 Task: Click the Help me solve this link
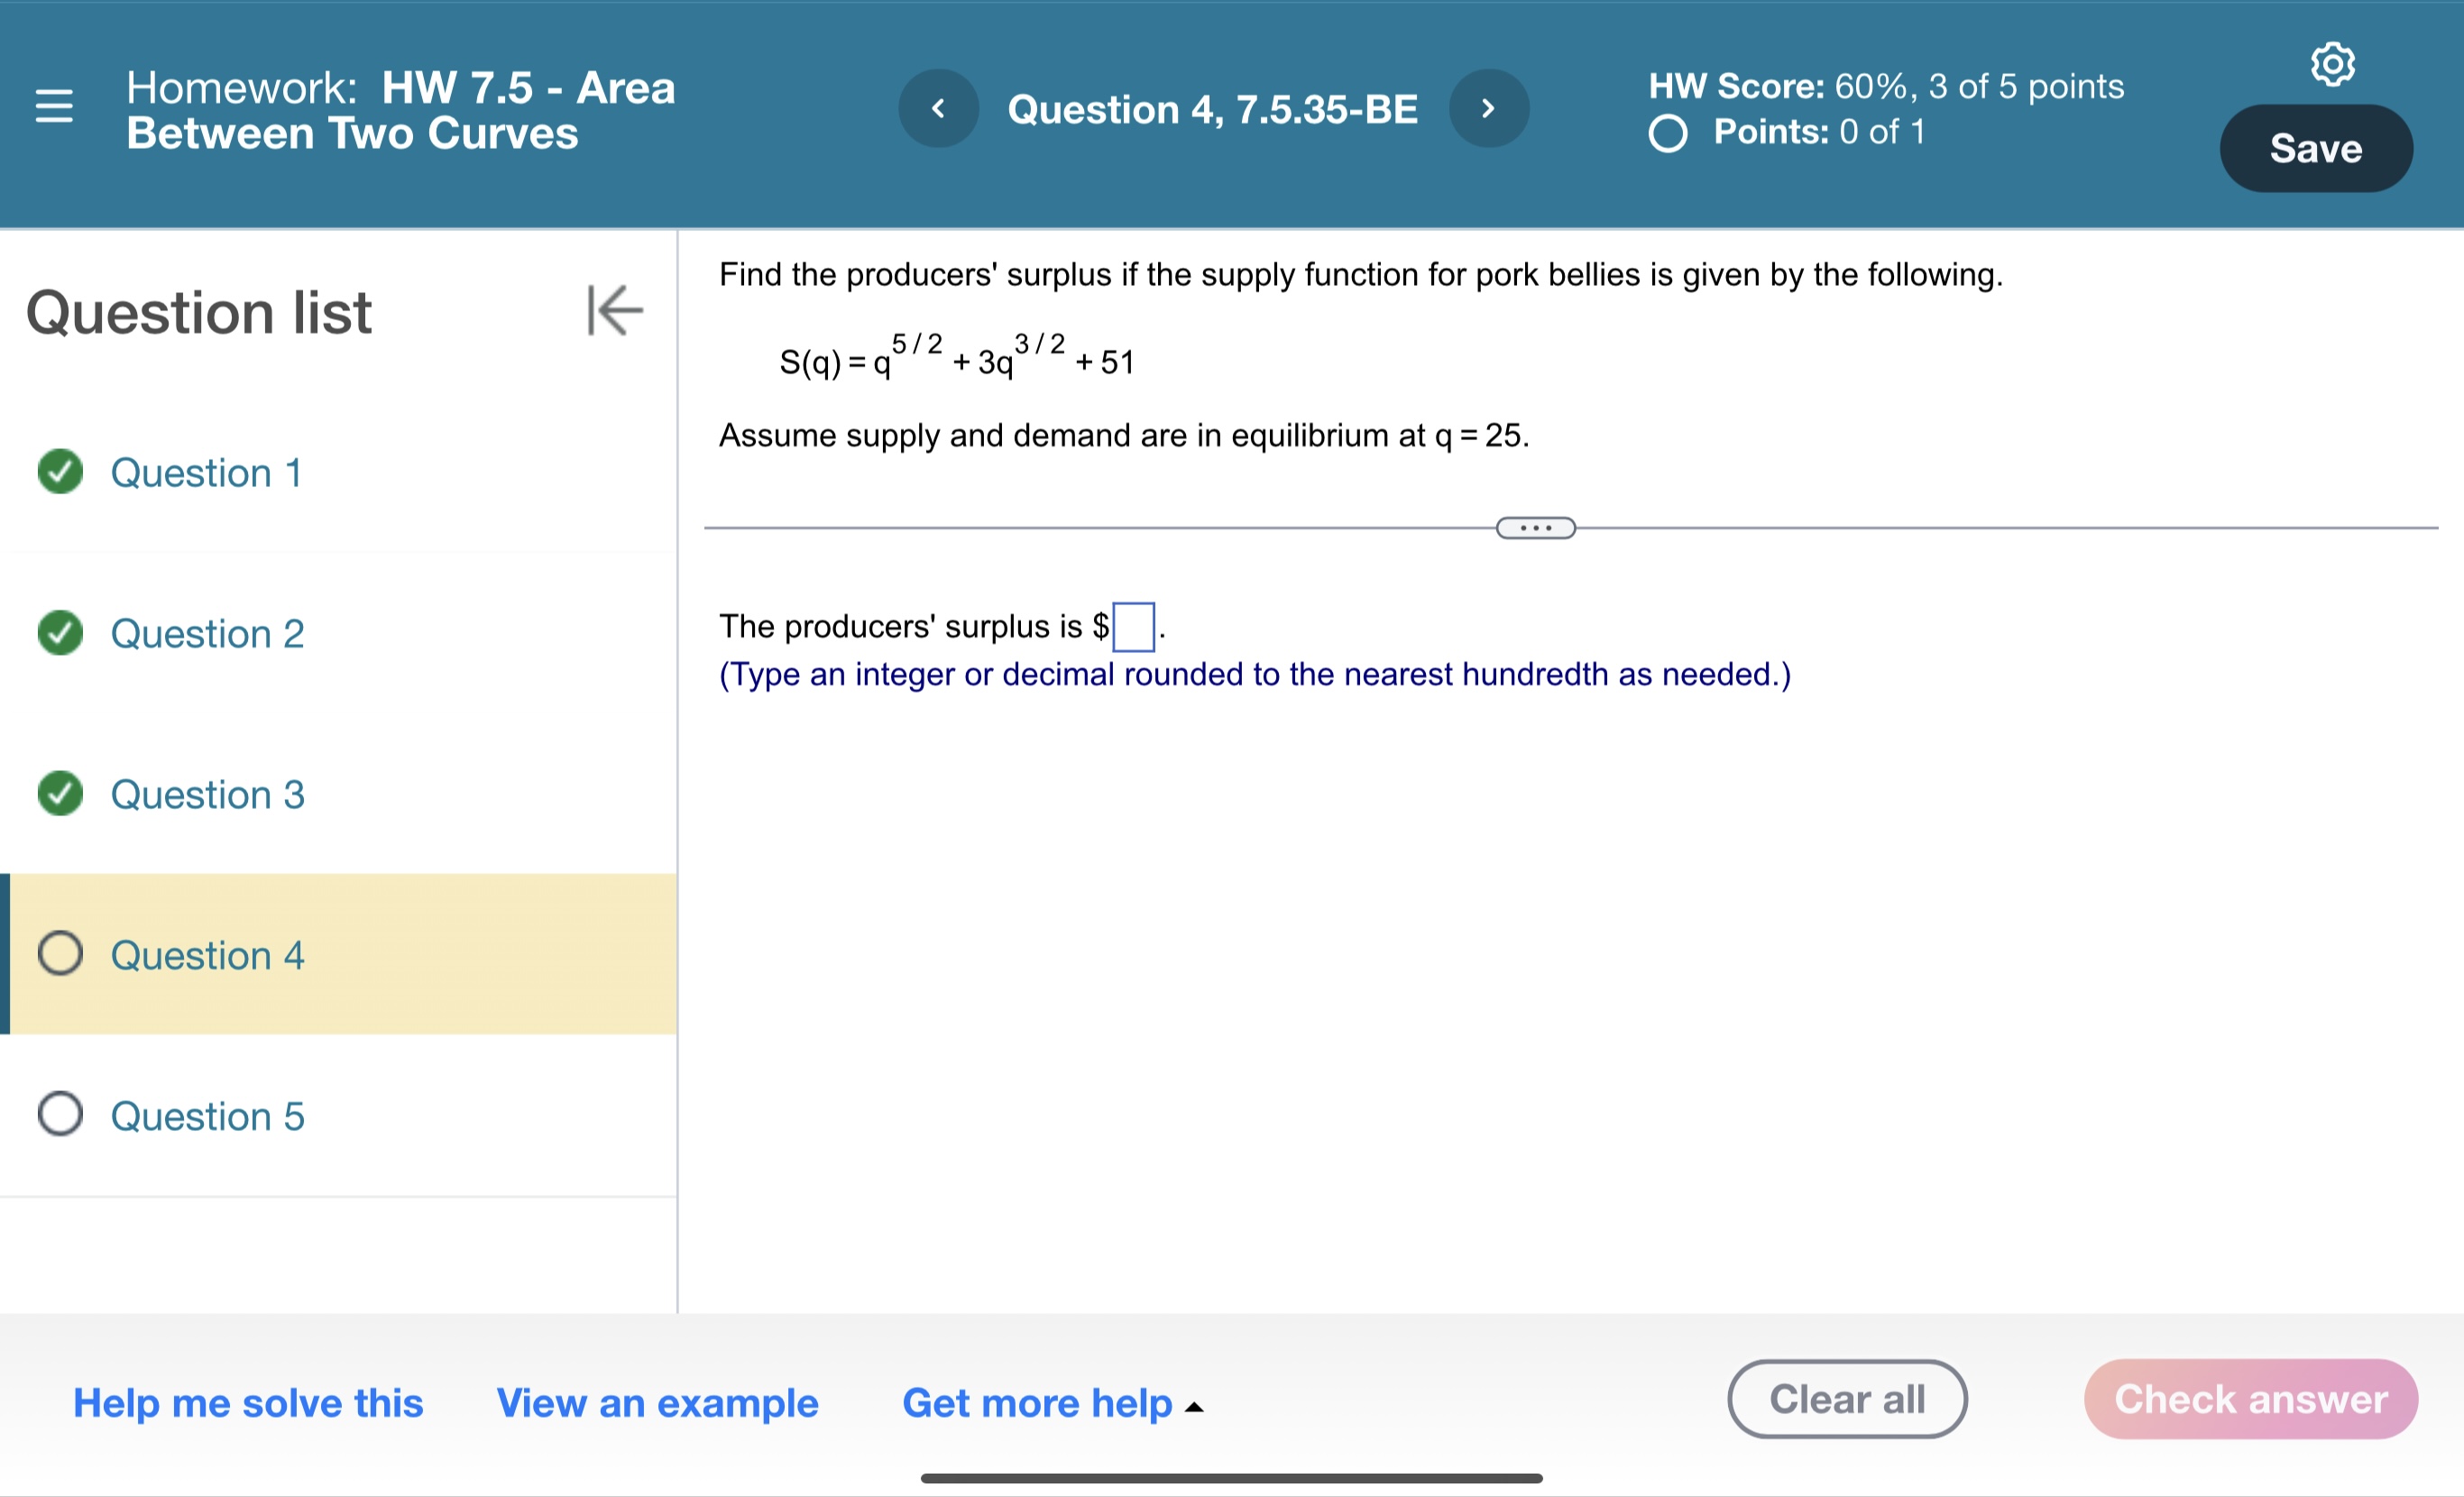pyautogui.click(x=247, y=1403)
